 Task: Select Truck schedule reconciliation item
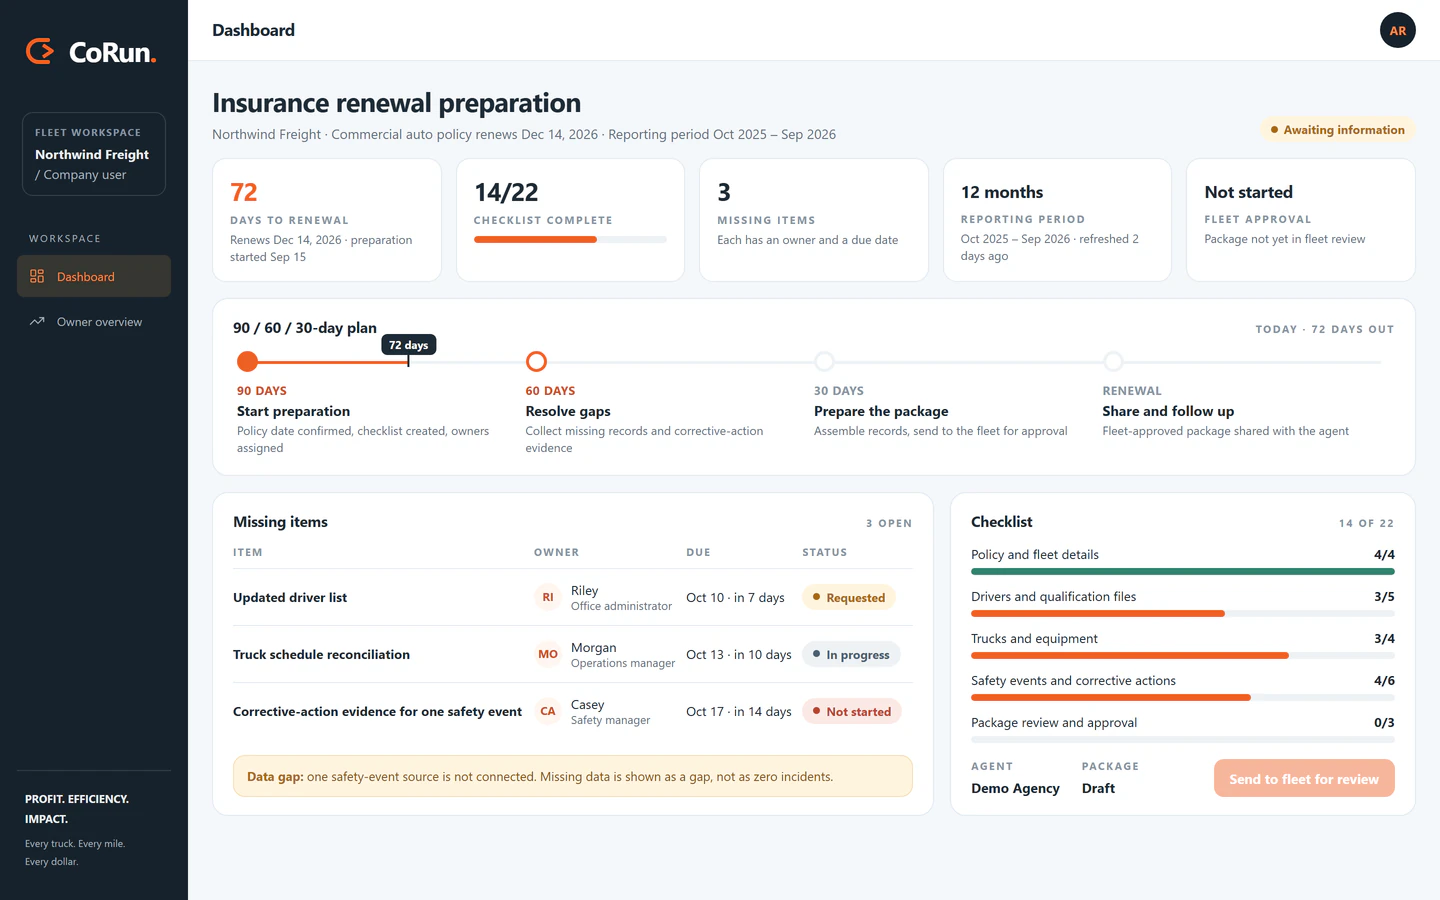coord(321,654)
